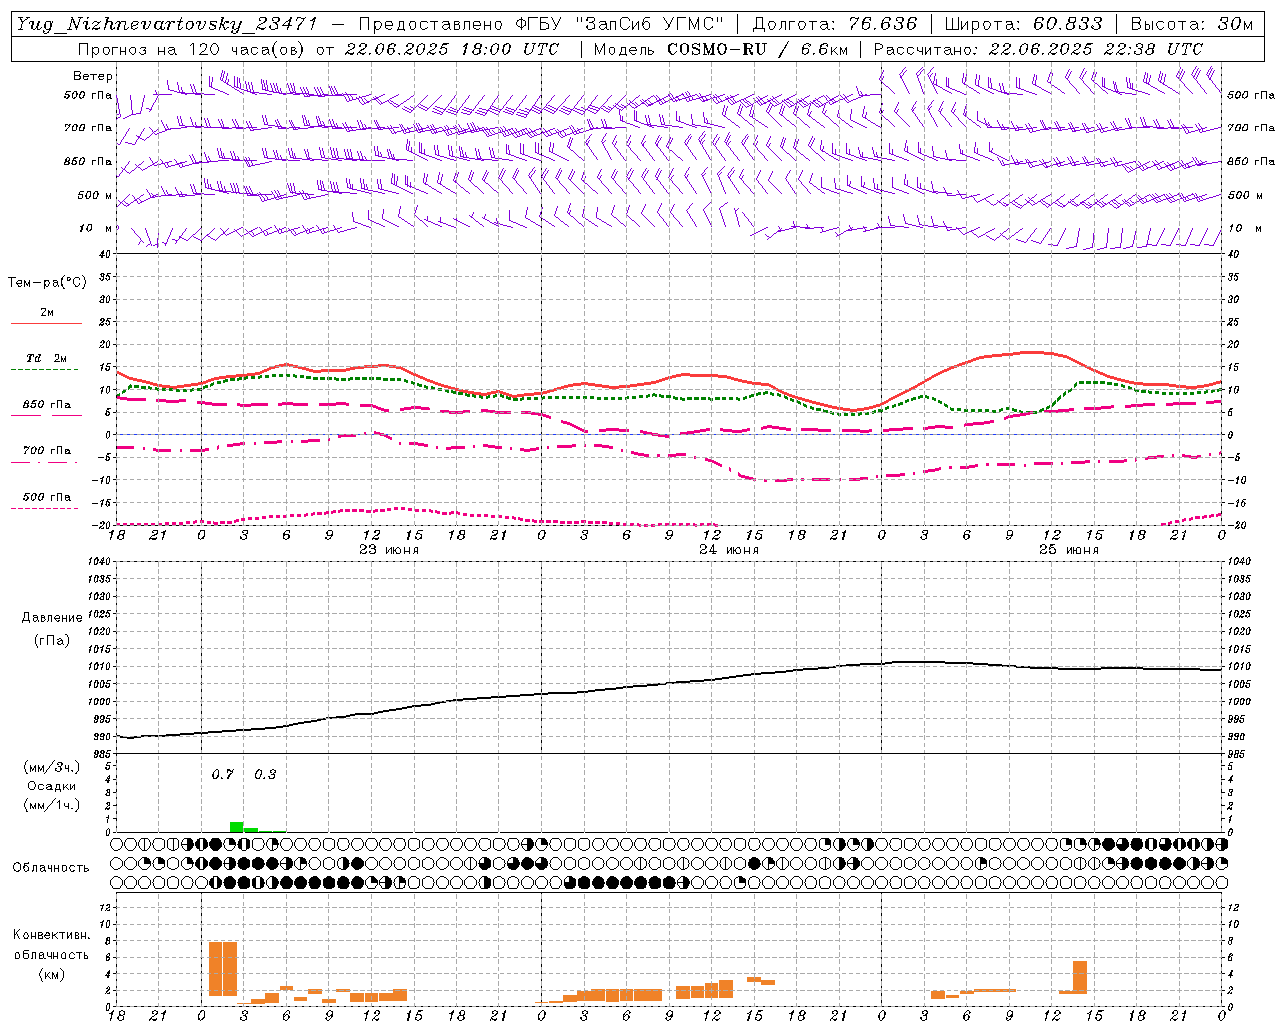The width and height of the screenshot is (1280, 1024).
Task: Click the 'Td 2м' dew point legend label
Action: tap(47, 358)
